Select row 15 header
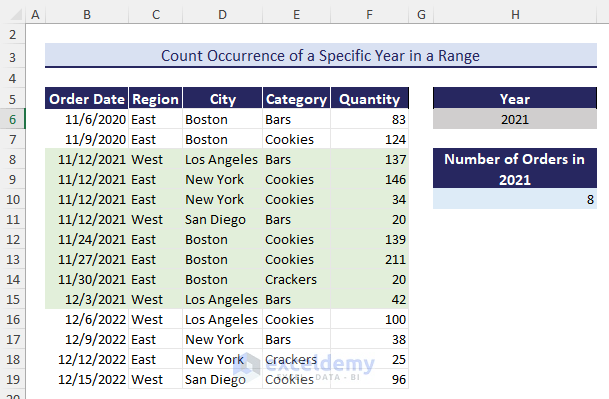The width and height of the screenshot is (609, 399). (x=12, y=299)
